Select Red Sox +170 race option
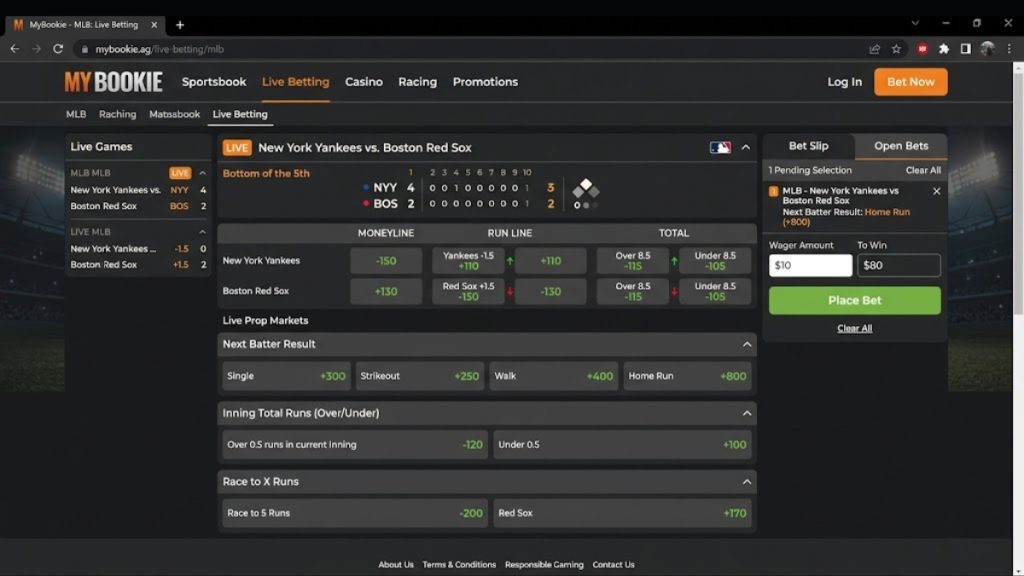The width and height of the screenshot is (1024, 576). tap(622, 513)
